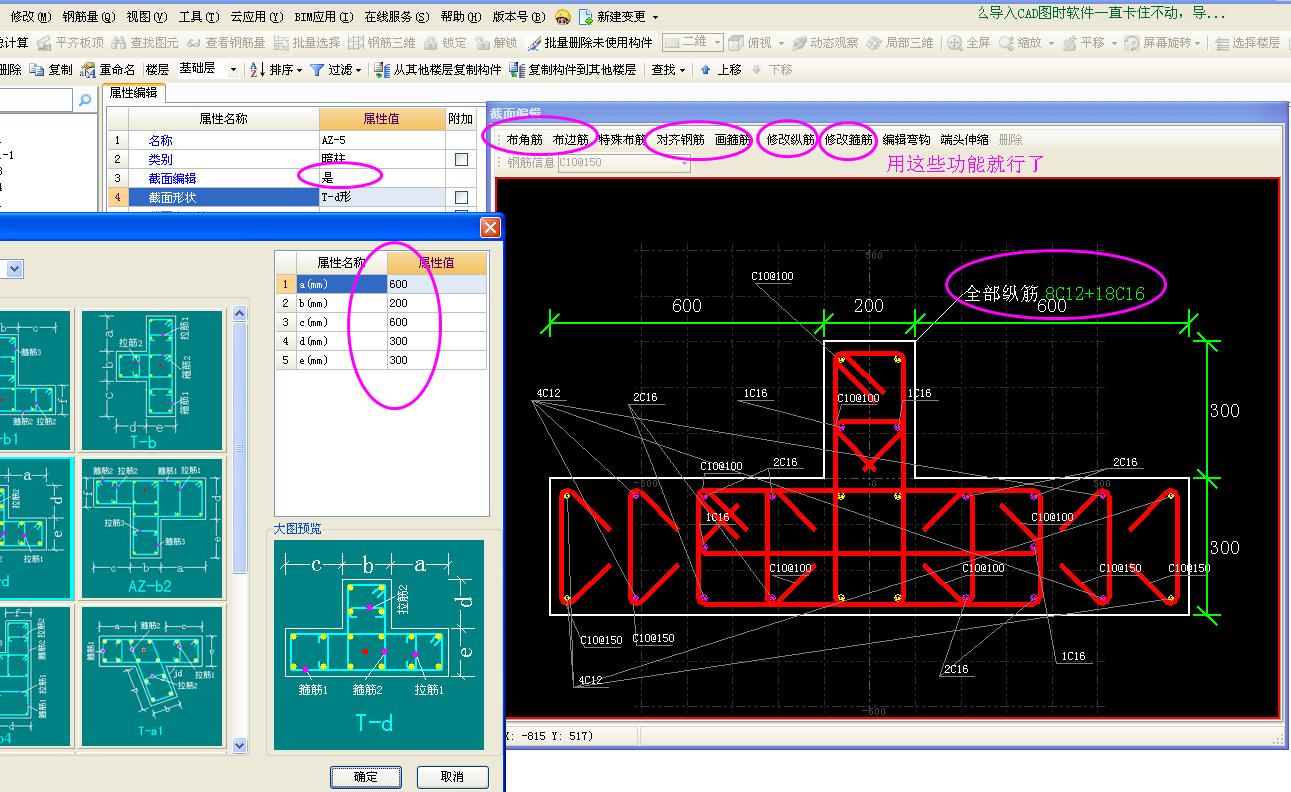The height and width of the screenshot is (792, 1291).
Task: Toggle 附加 checkbox for 类别 row
Action: [x=461, y=159]
